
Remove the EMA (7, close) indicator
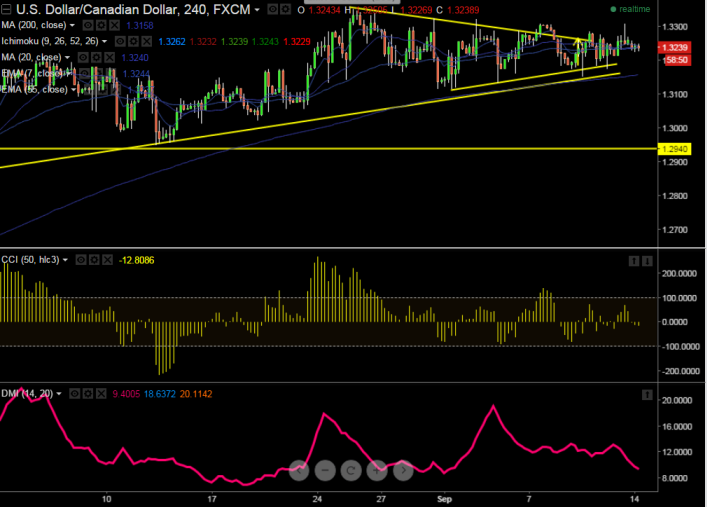pos(111,74)
